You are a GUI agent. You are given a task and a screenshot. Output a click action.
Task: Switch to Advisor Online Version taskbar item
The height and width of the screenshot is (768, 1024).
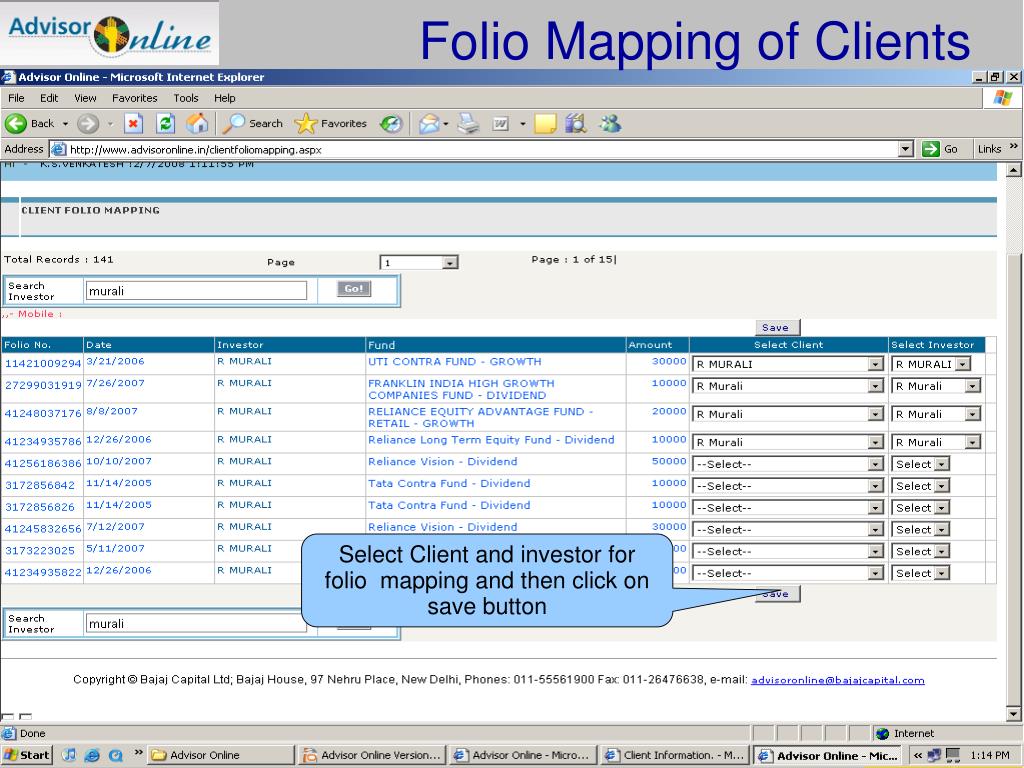[x=373, y=755]
